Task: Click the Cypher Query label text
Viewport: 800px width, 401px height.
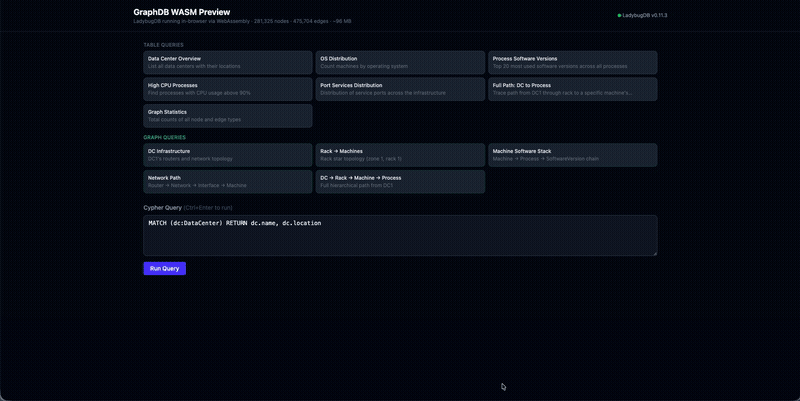Action: 162,208
